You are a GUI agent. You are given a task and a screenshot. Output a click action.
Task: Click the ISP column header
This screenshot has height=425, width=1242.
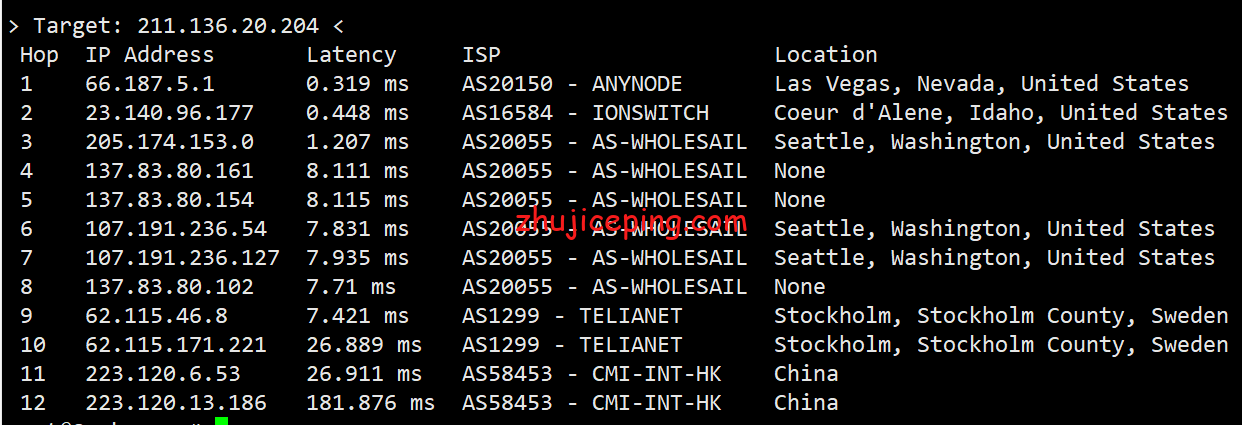tap(481, 55)
